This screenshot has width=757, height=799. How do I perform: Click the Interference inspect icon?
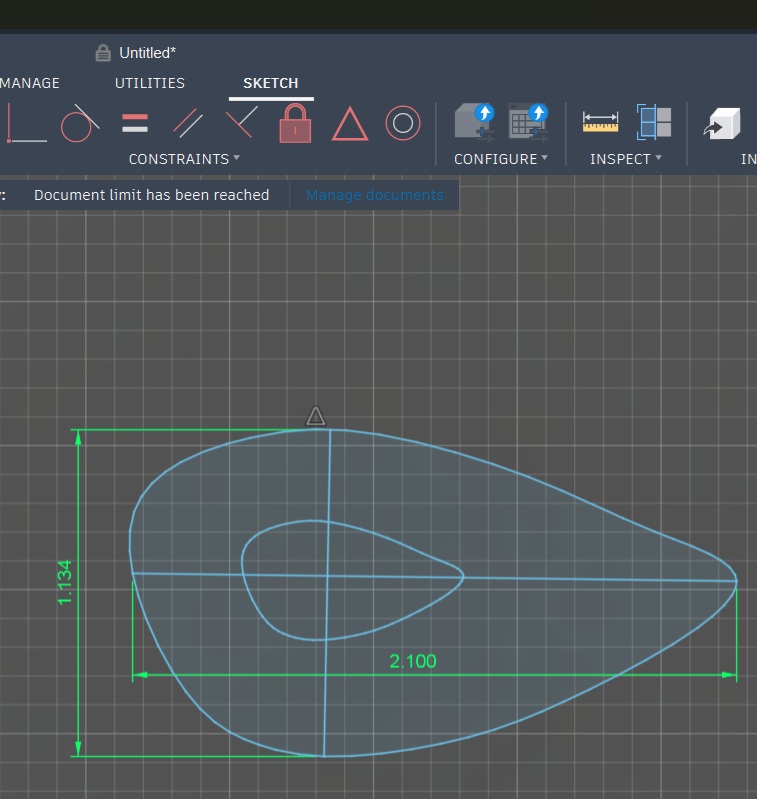(x=654, y=122)
